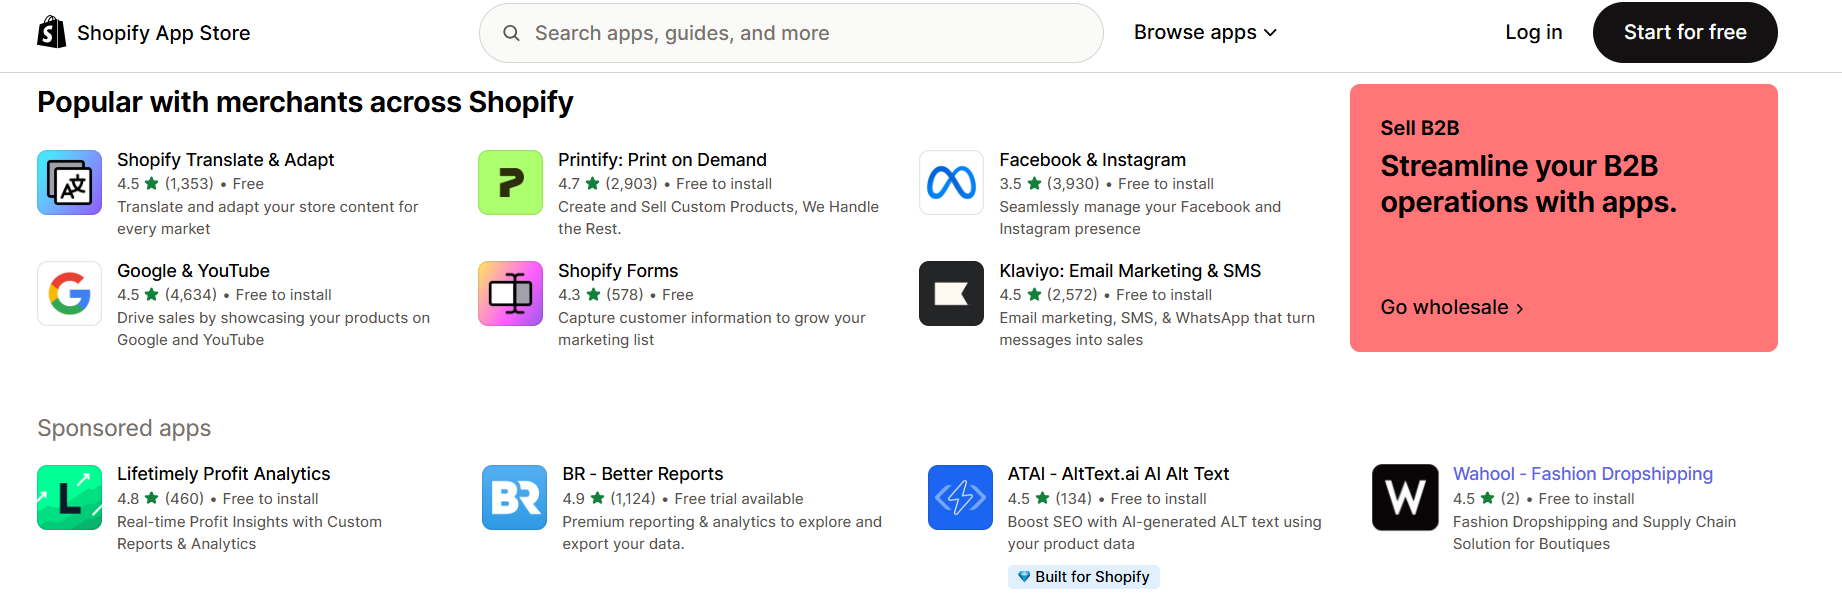Click Wahool description about Fashion Dropshipping

coord(1594,533)
